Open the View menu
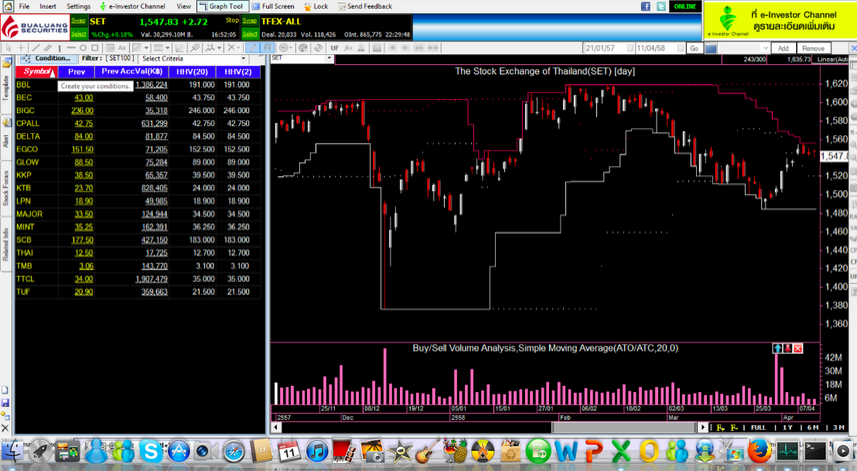Image resolution: width=857 pixels, height=471 pixels. pyautogui.click(x=184, y=7)
